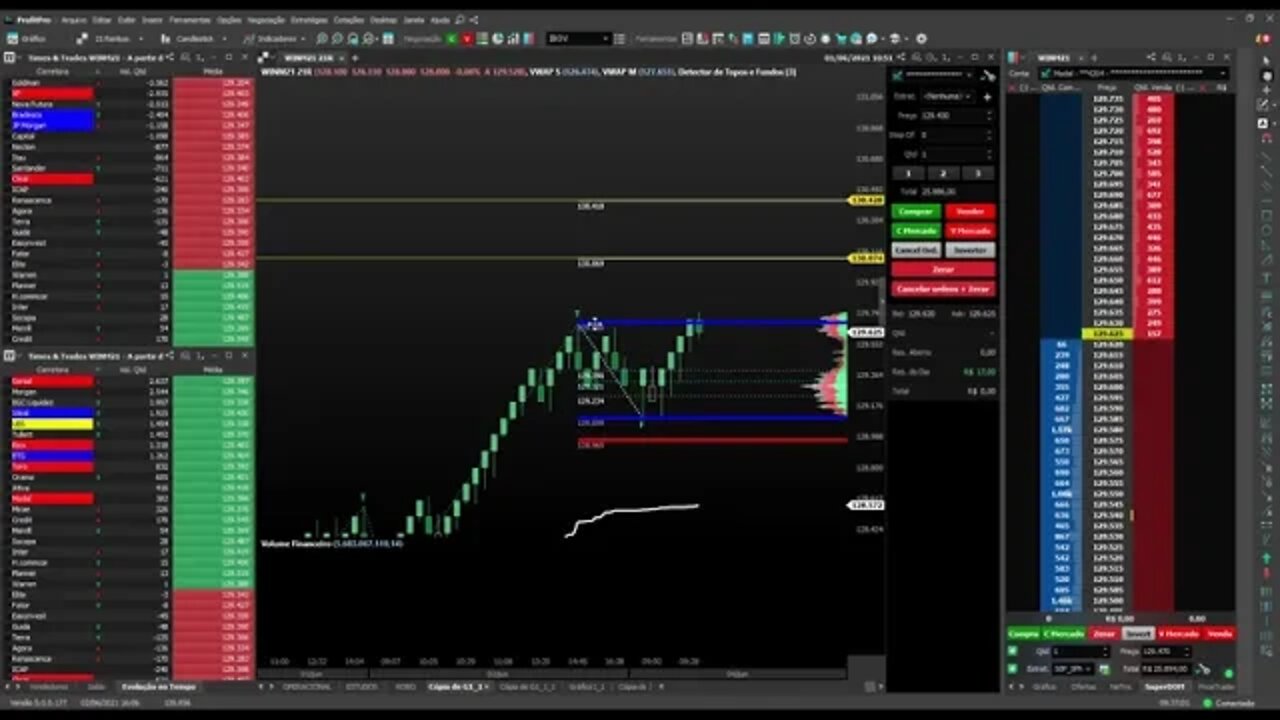Open the Ferramentas menu

click(189, 20)
